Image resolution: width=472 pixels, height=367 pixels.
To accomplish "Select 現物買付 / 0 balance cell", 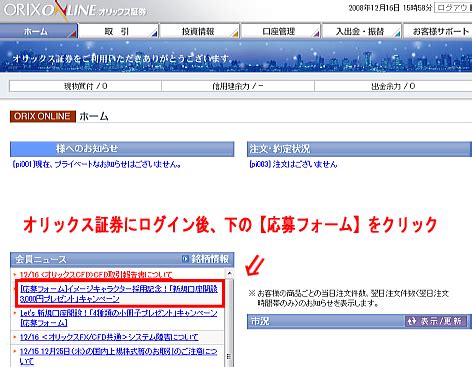I will (85, 86).
